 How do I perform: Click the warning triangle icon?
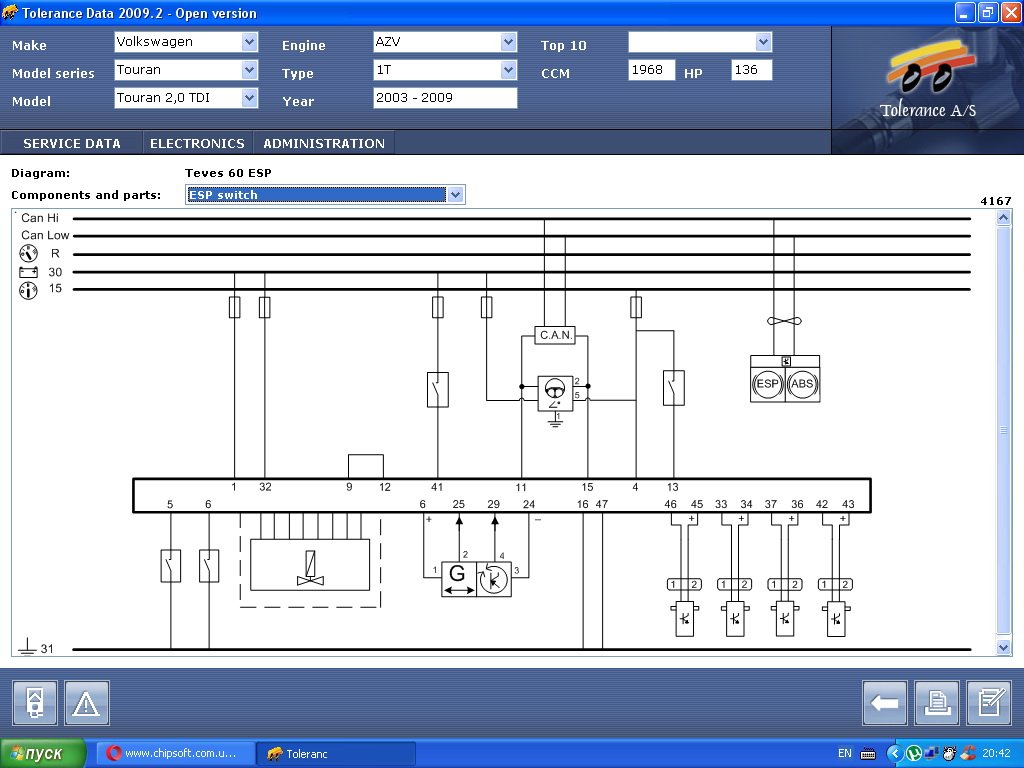point(87,703)
